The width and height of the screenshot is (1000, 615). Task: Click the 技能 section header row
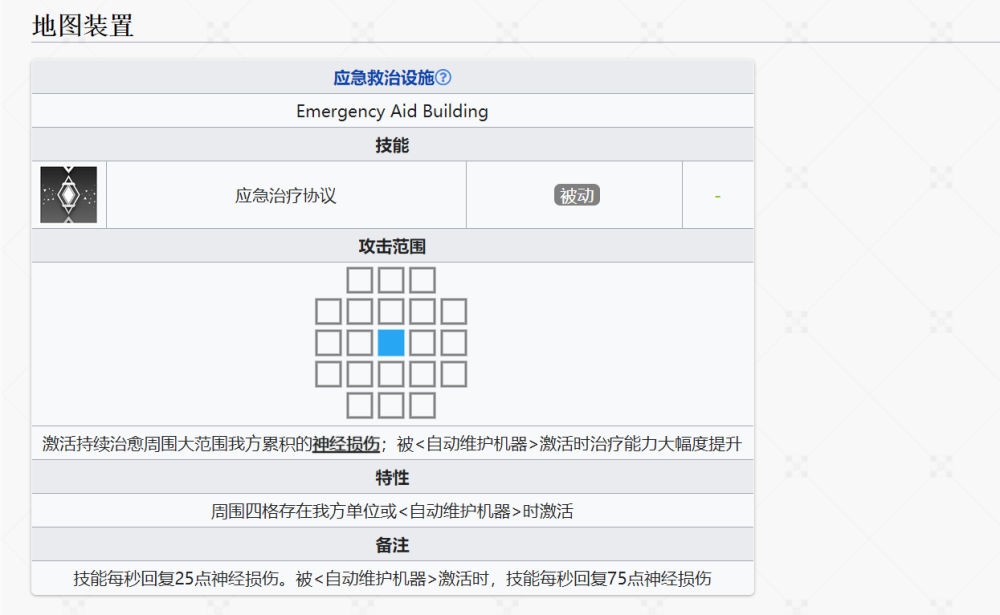(x=392, y=145)
